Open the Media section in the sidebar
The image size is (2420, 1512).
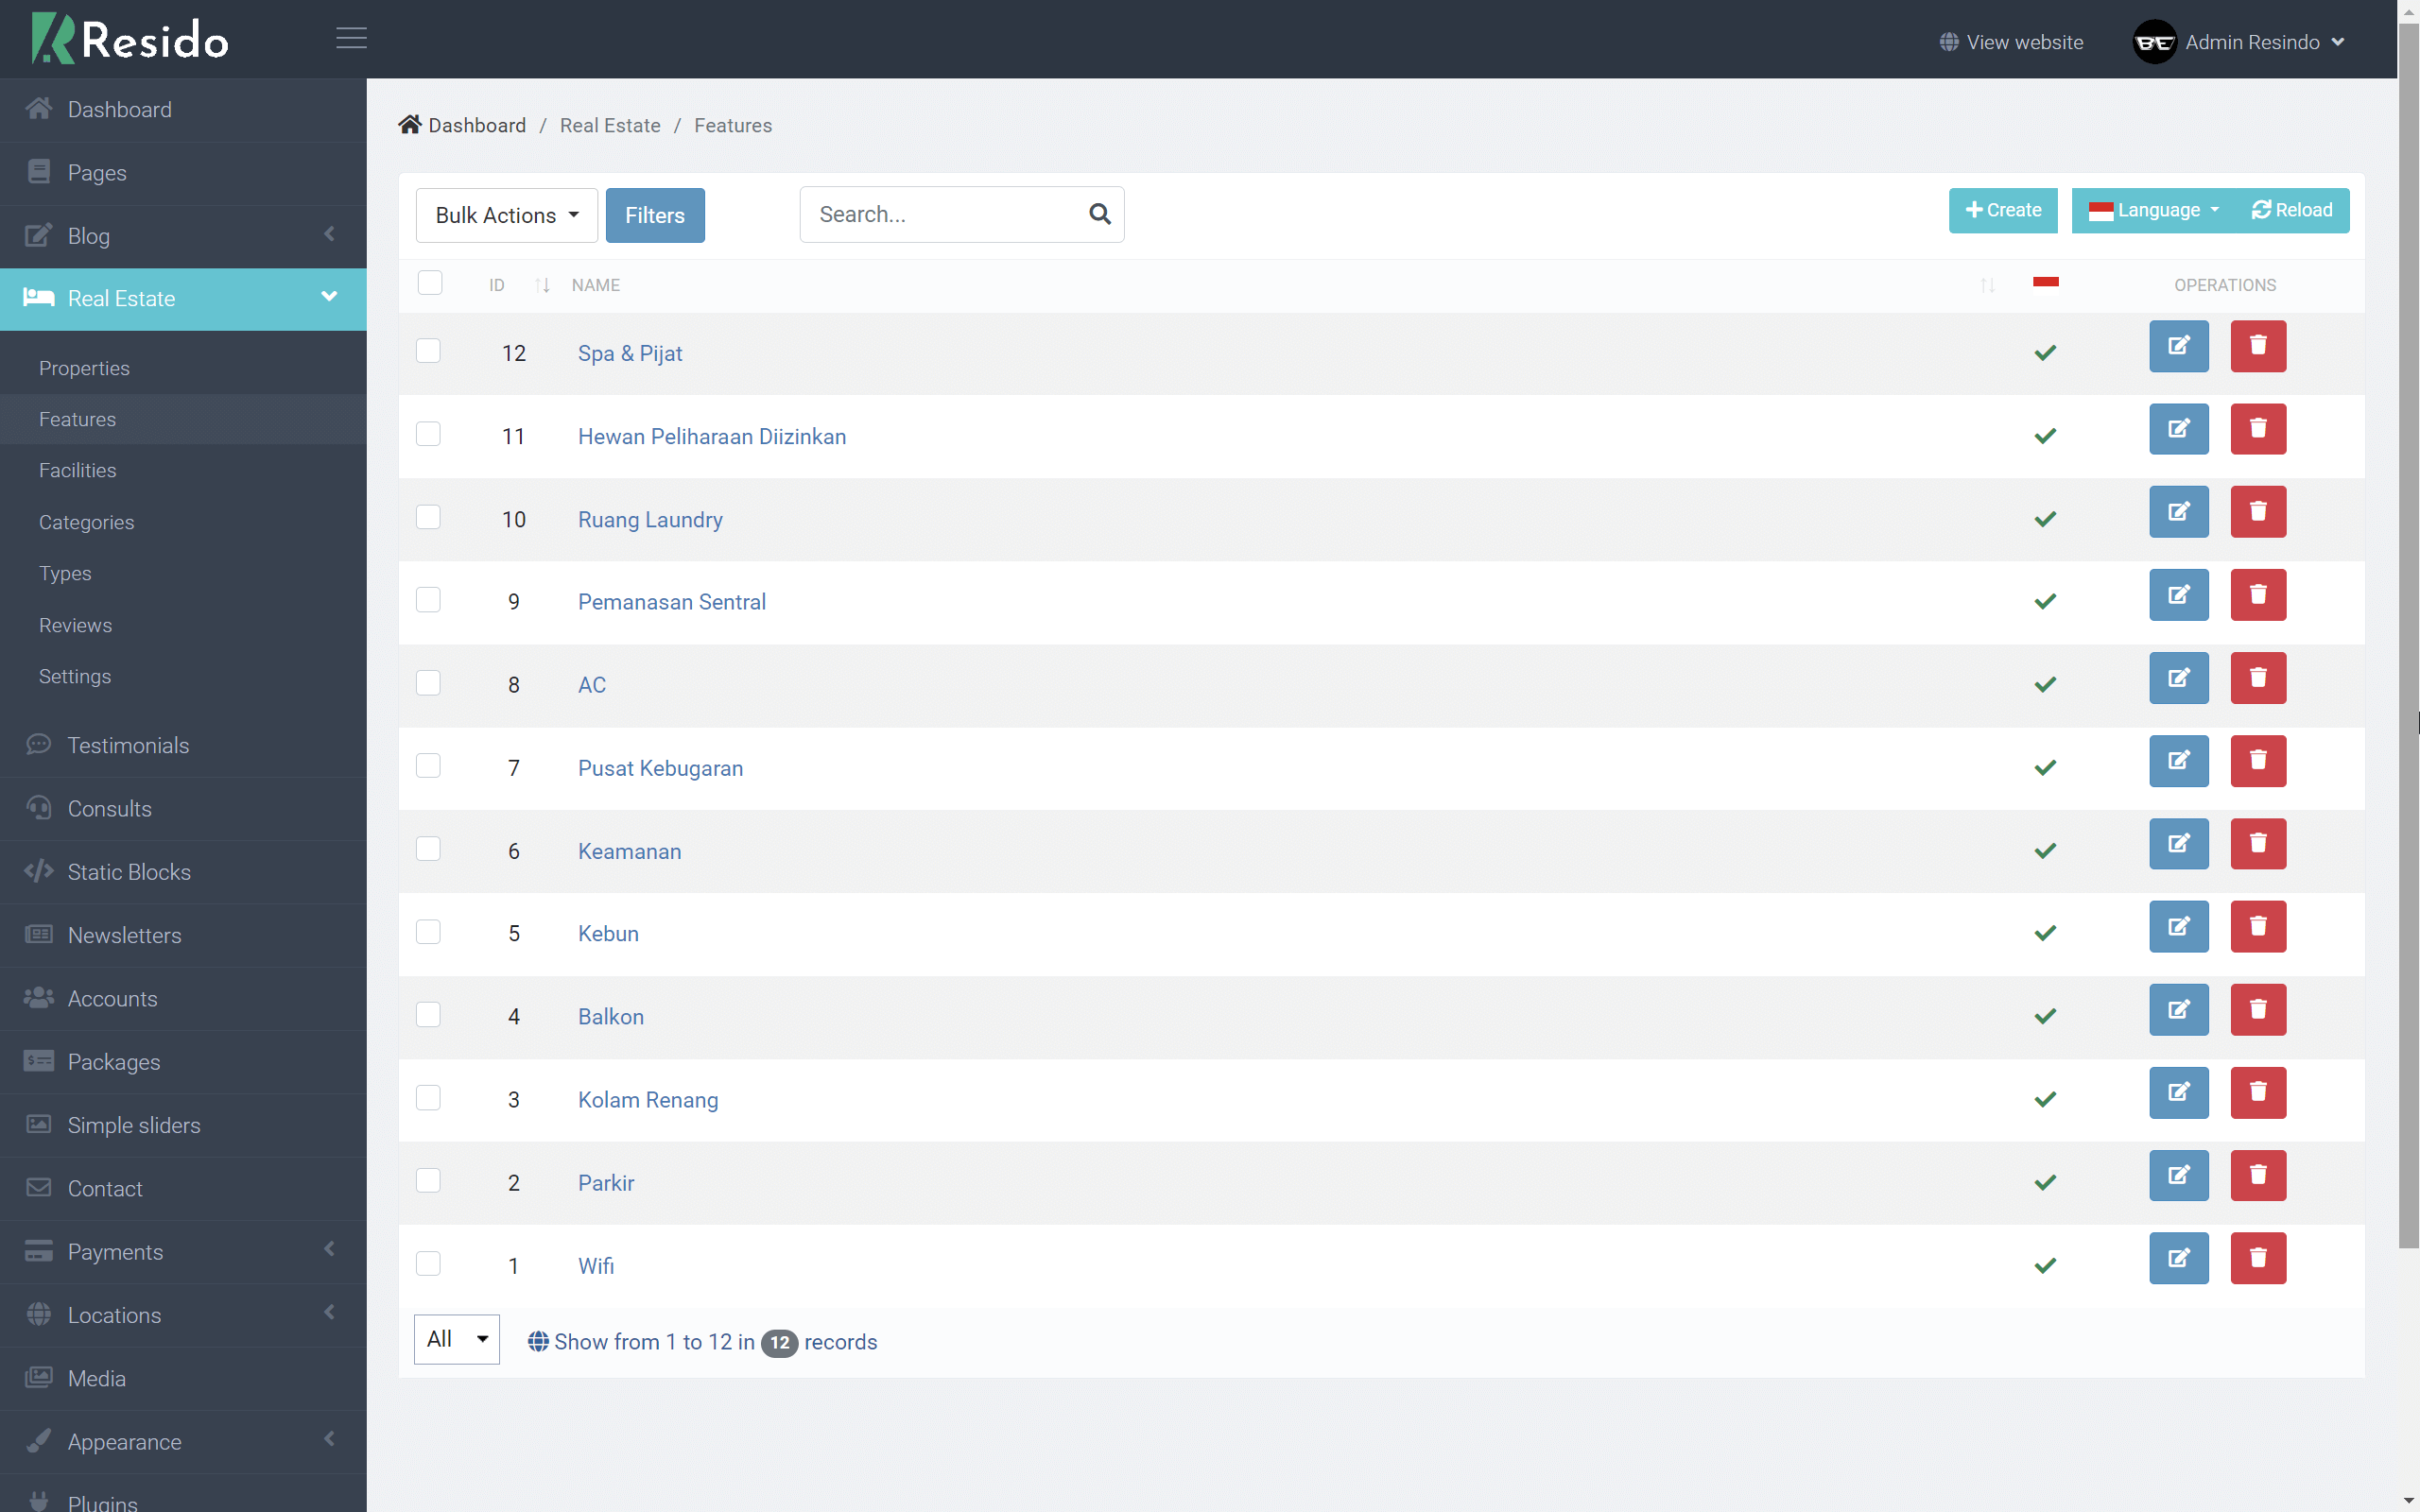(x=97, y=1377)
